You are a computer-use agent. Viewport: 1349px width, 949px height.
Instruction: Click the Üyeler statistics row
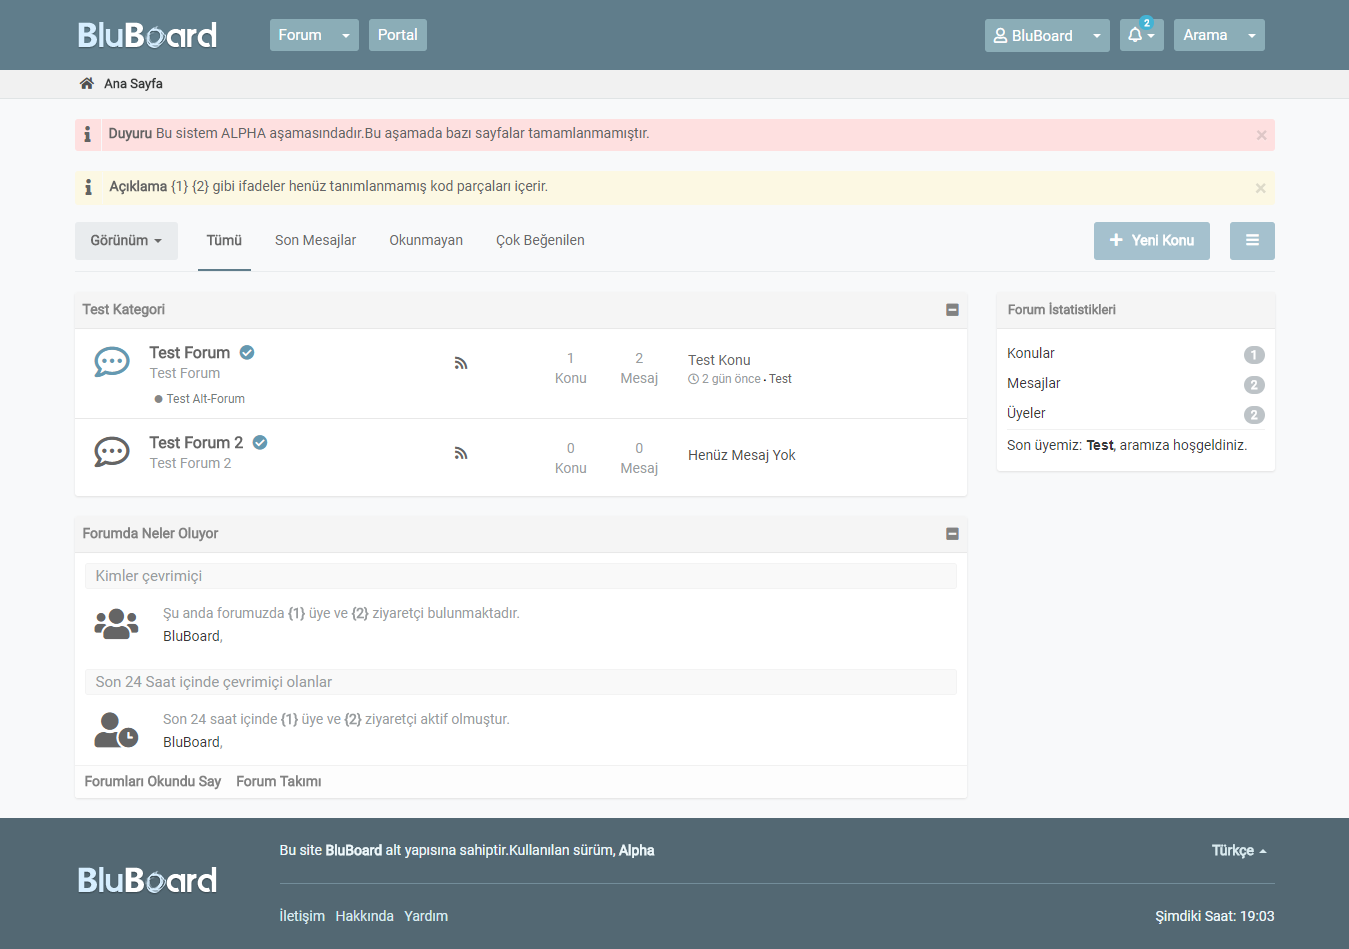click(x=1136, y=414)
